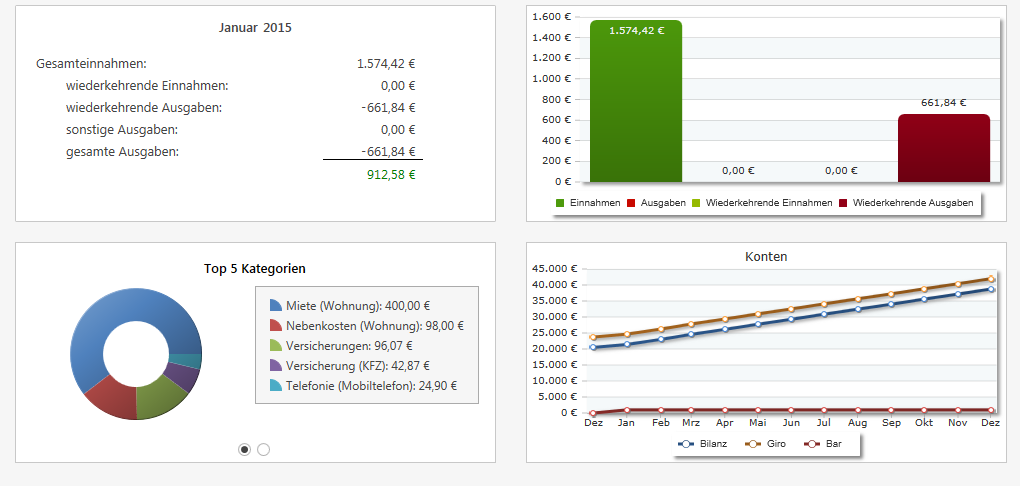Click the 'Mrz' axis label in Konten

(x=691, y=422)
